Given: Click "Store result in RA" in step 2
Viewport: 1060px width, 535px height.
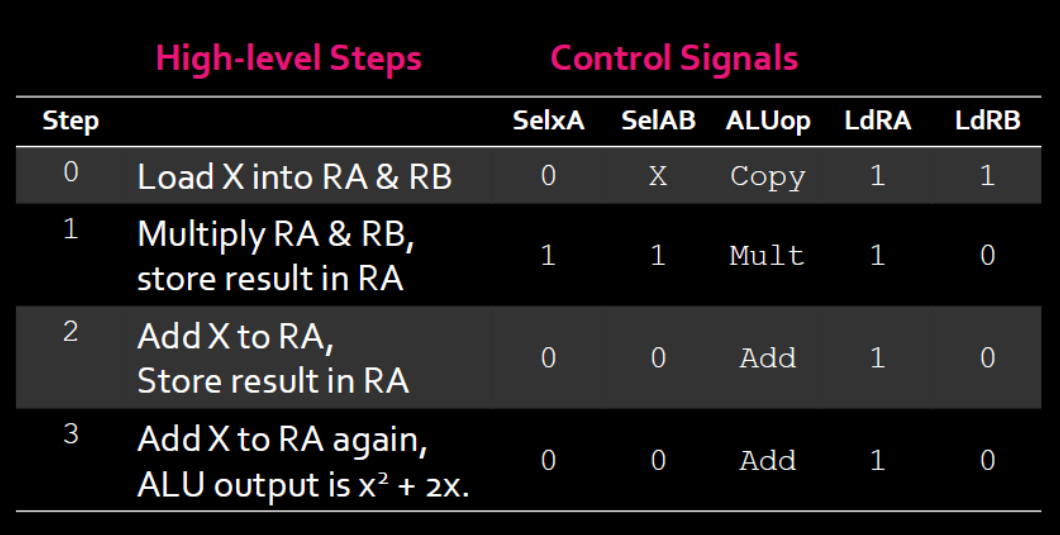Looking at the screenshot, I should (x=272, y=381).
